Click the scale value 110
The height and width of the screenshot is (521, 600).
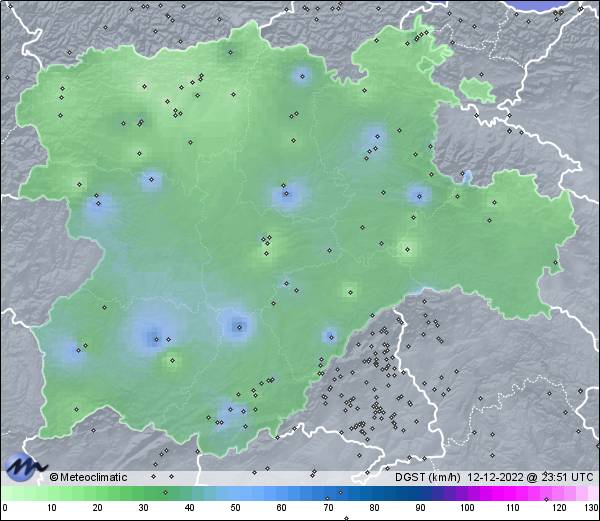(x=513, y=508)
